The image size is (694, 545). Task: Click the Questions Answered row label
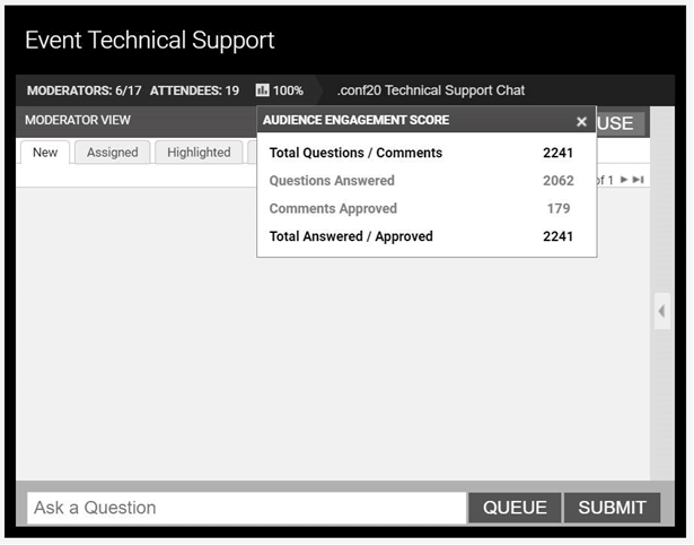[x=332, y=181]
